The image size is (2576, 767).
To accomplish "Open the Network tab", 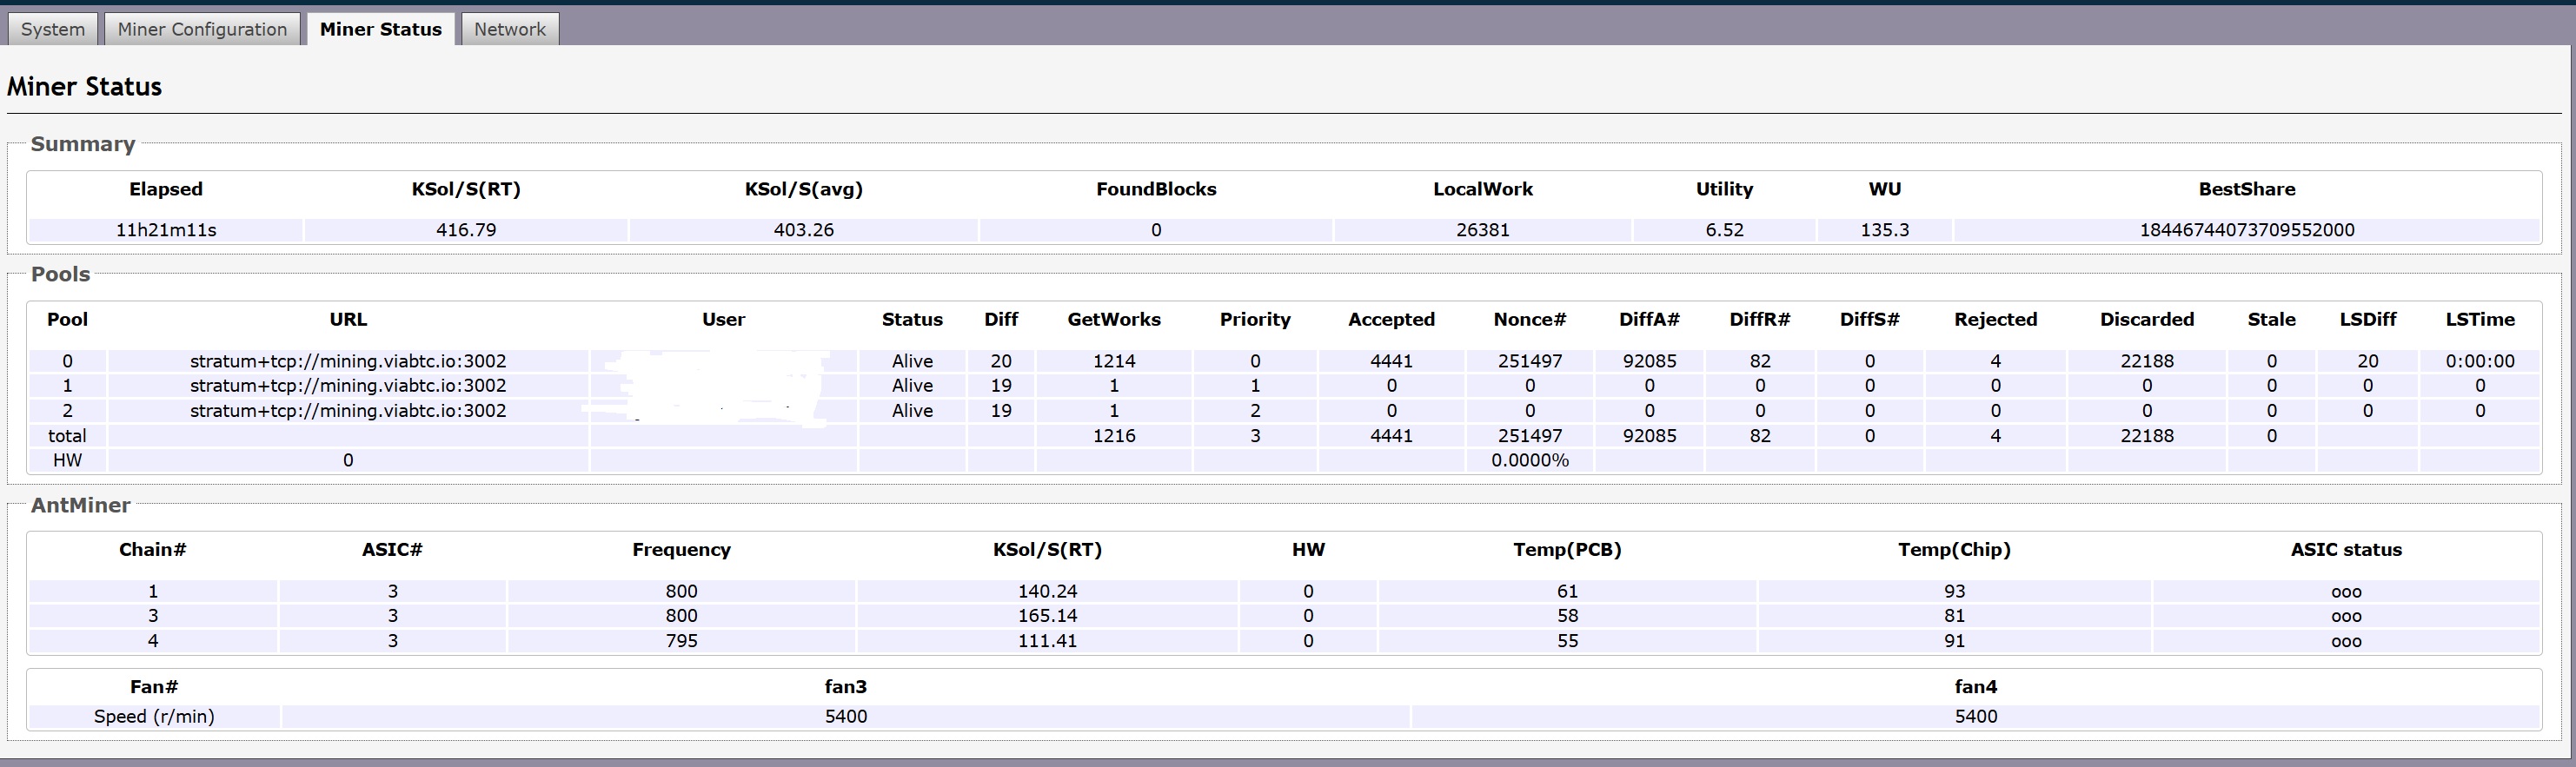I will 509,29.
